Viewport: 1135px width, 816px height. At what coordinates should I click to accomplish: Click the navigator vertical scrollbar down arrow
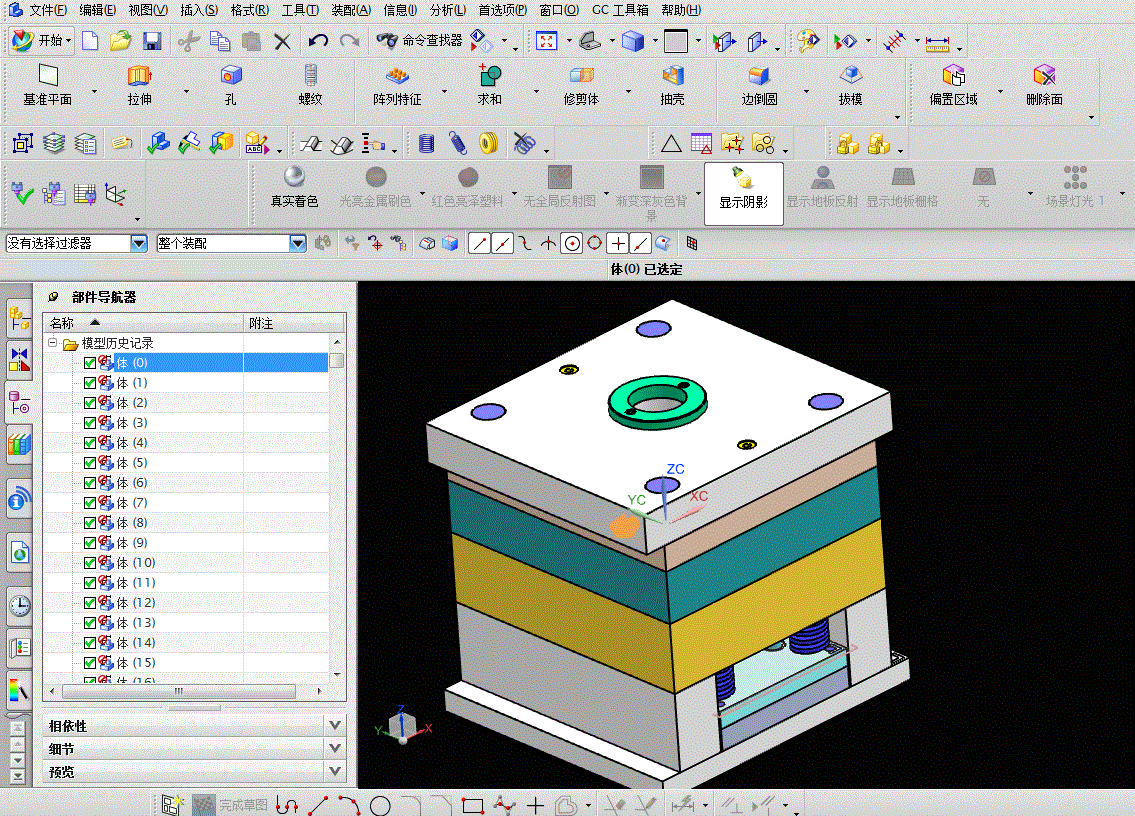click(337, 675)
